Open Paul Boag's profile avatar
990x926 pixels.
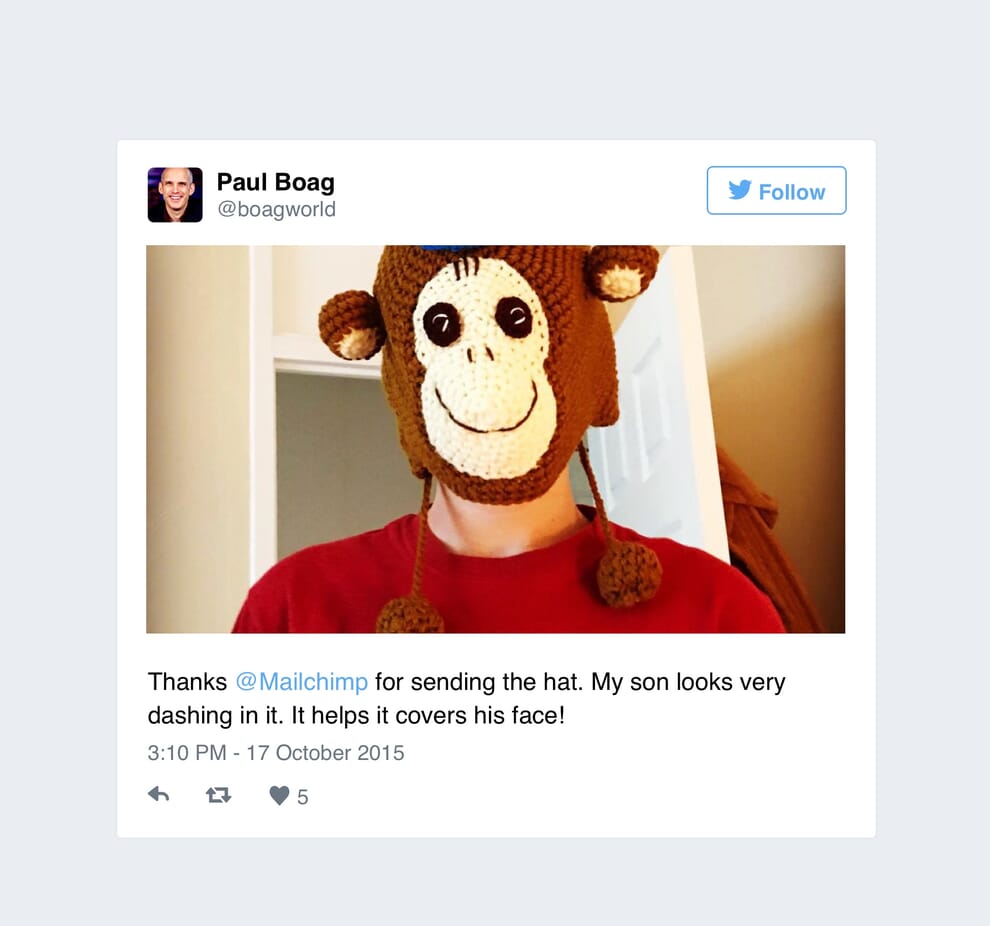tap(175, 194)
